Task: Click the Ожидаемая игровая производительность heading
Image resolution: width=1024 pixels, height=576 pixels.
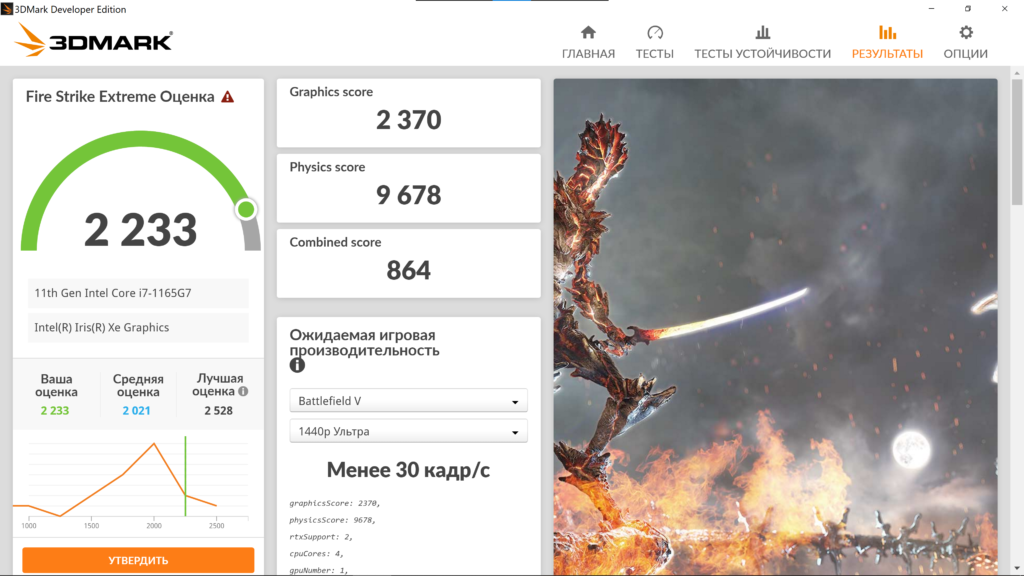Action: tap(364, 343)
